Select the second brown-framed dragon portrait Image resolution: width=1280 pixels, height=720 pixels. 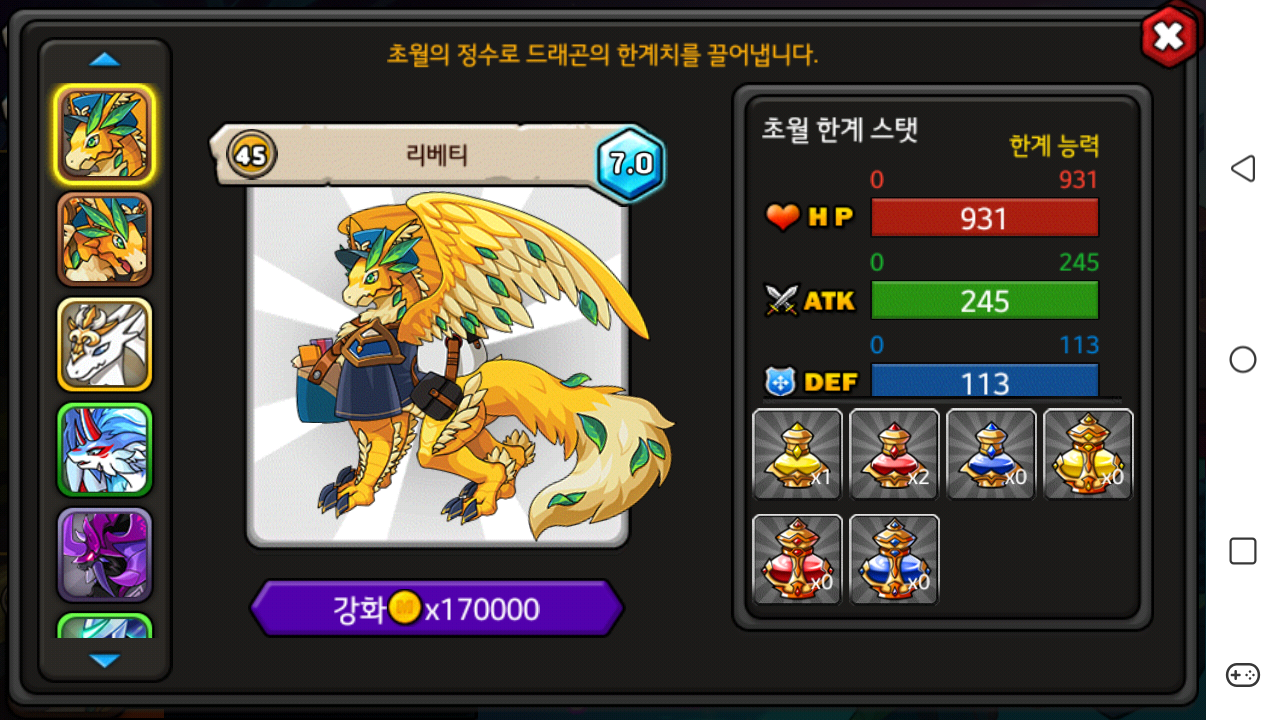[x=105, y=240]
